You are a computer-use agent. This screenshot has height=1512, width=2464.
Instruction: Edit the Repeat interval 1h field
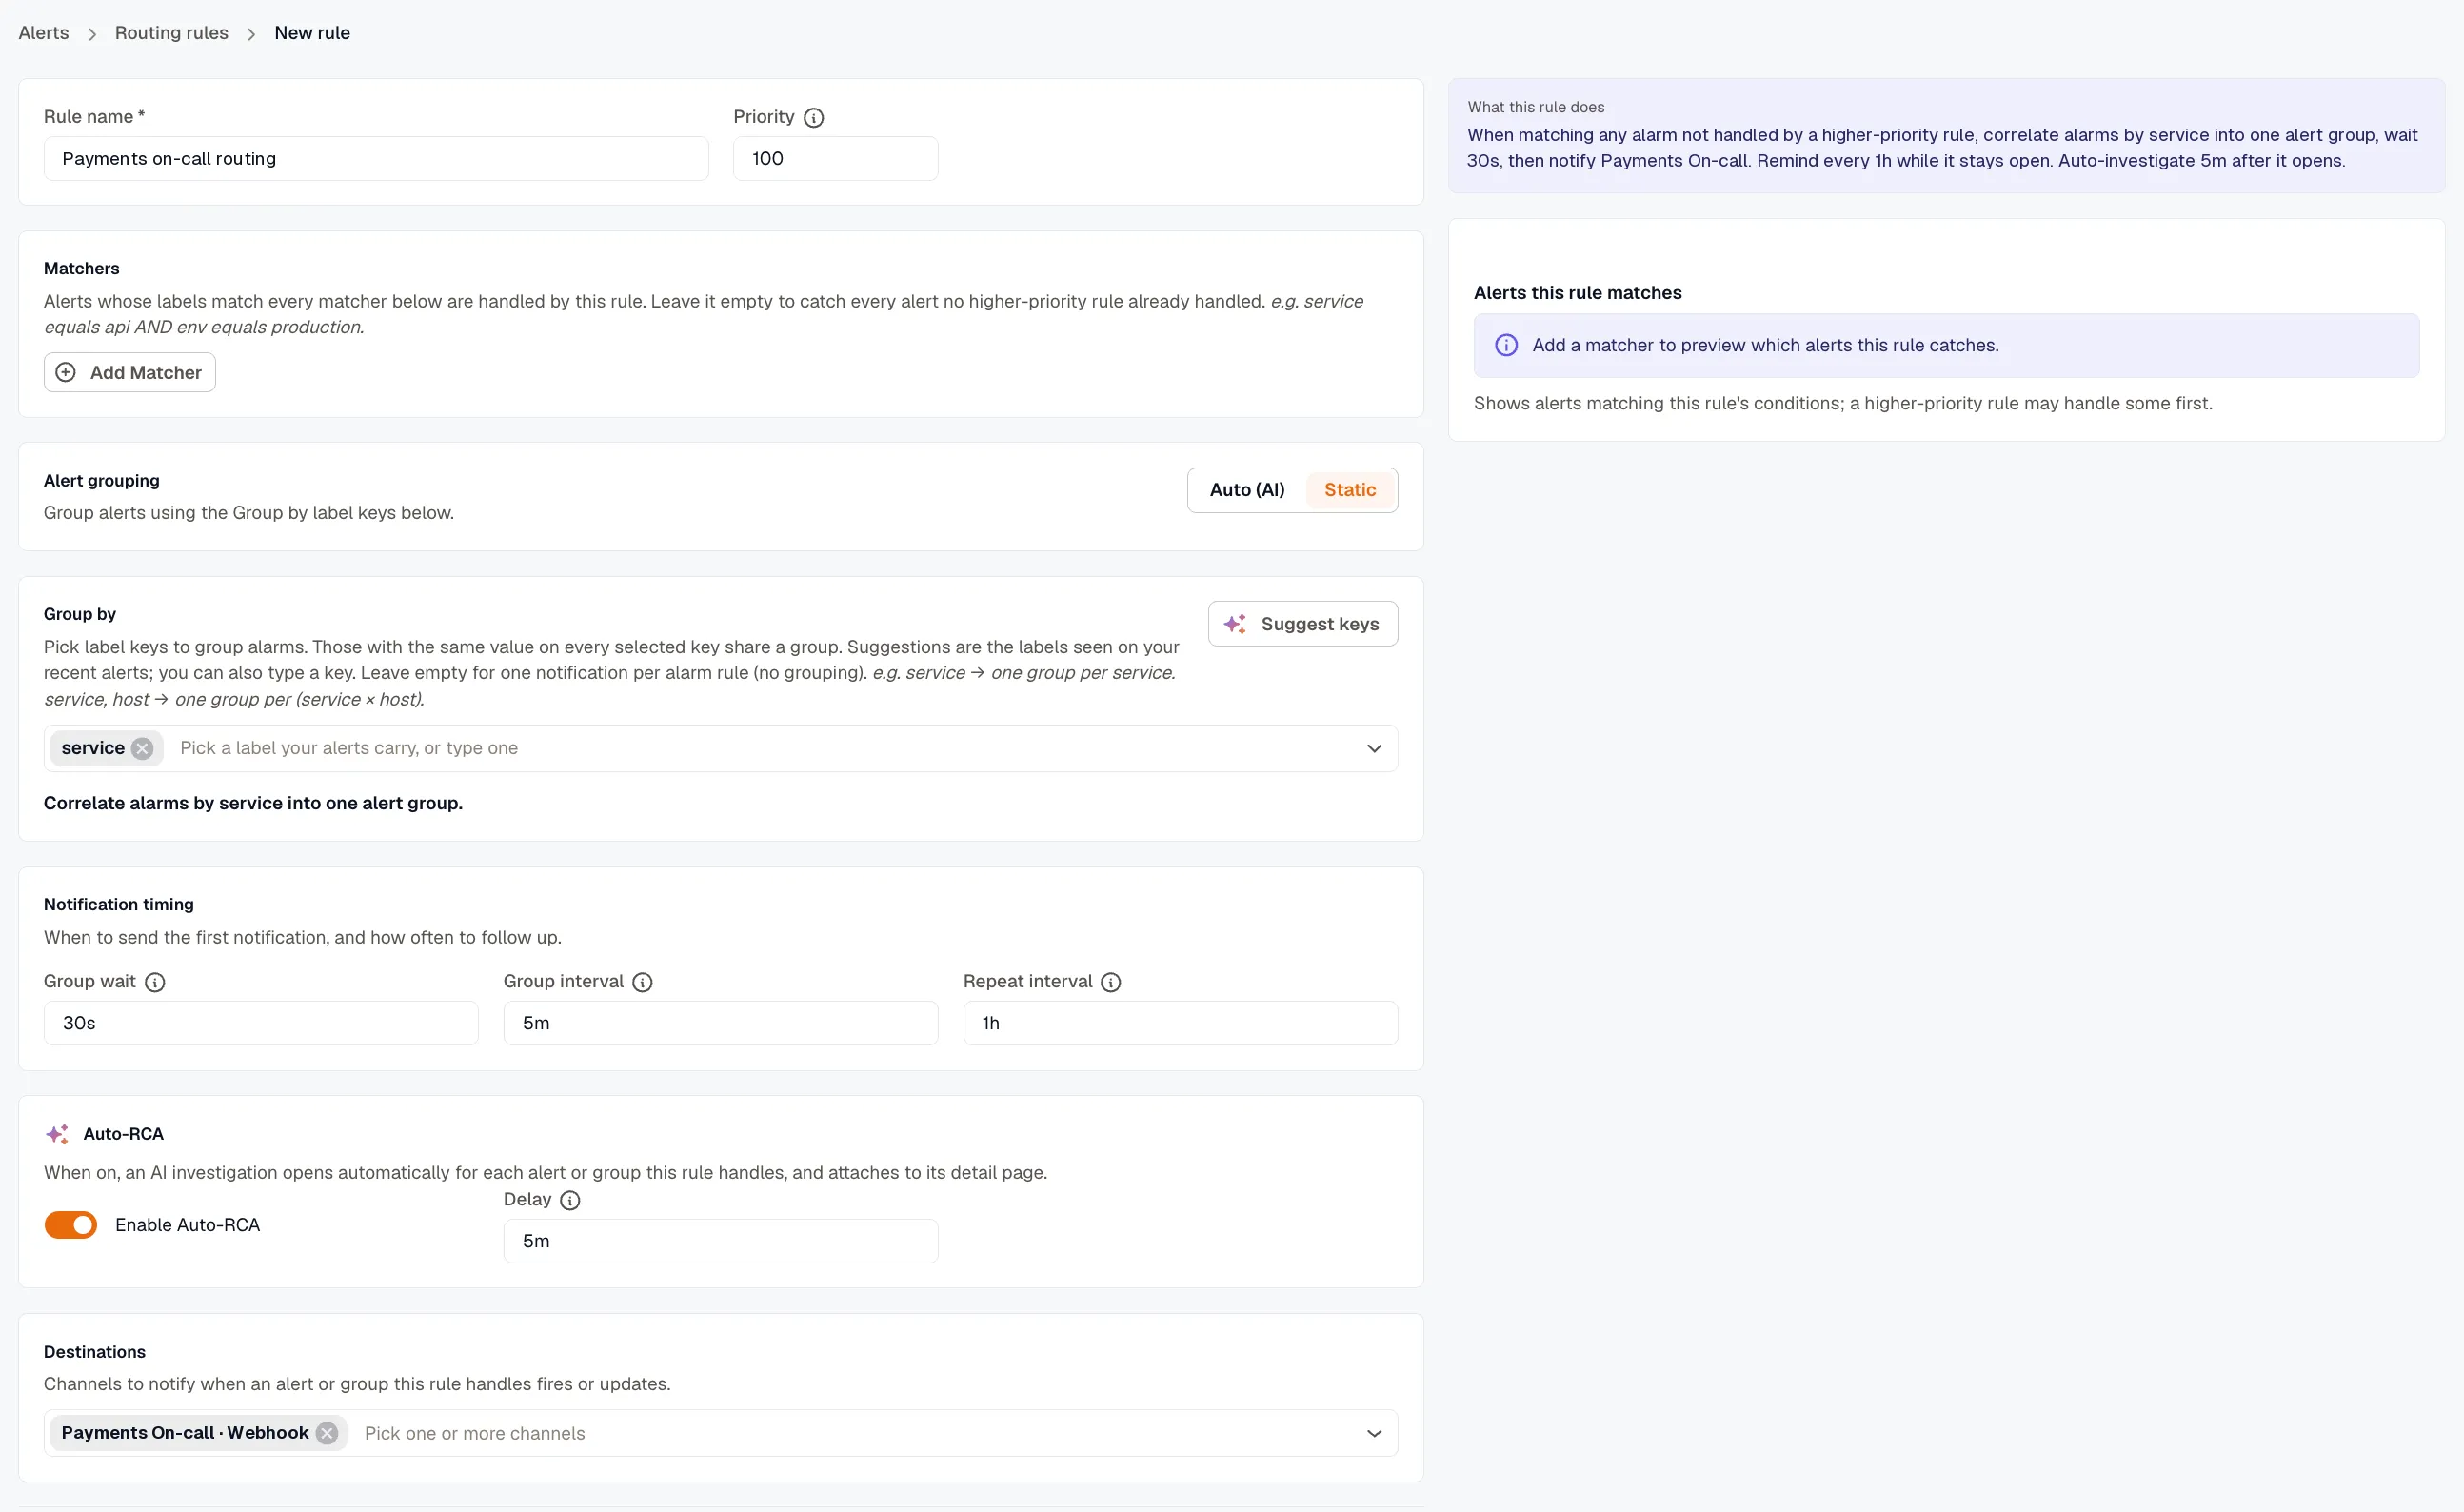[1181, 1023]
